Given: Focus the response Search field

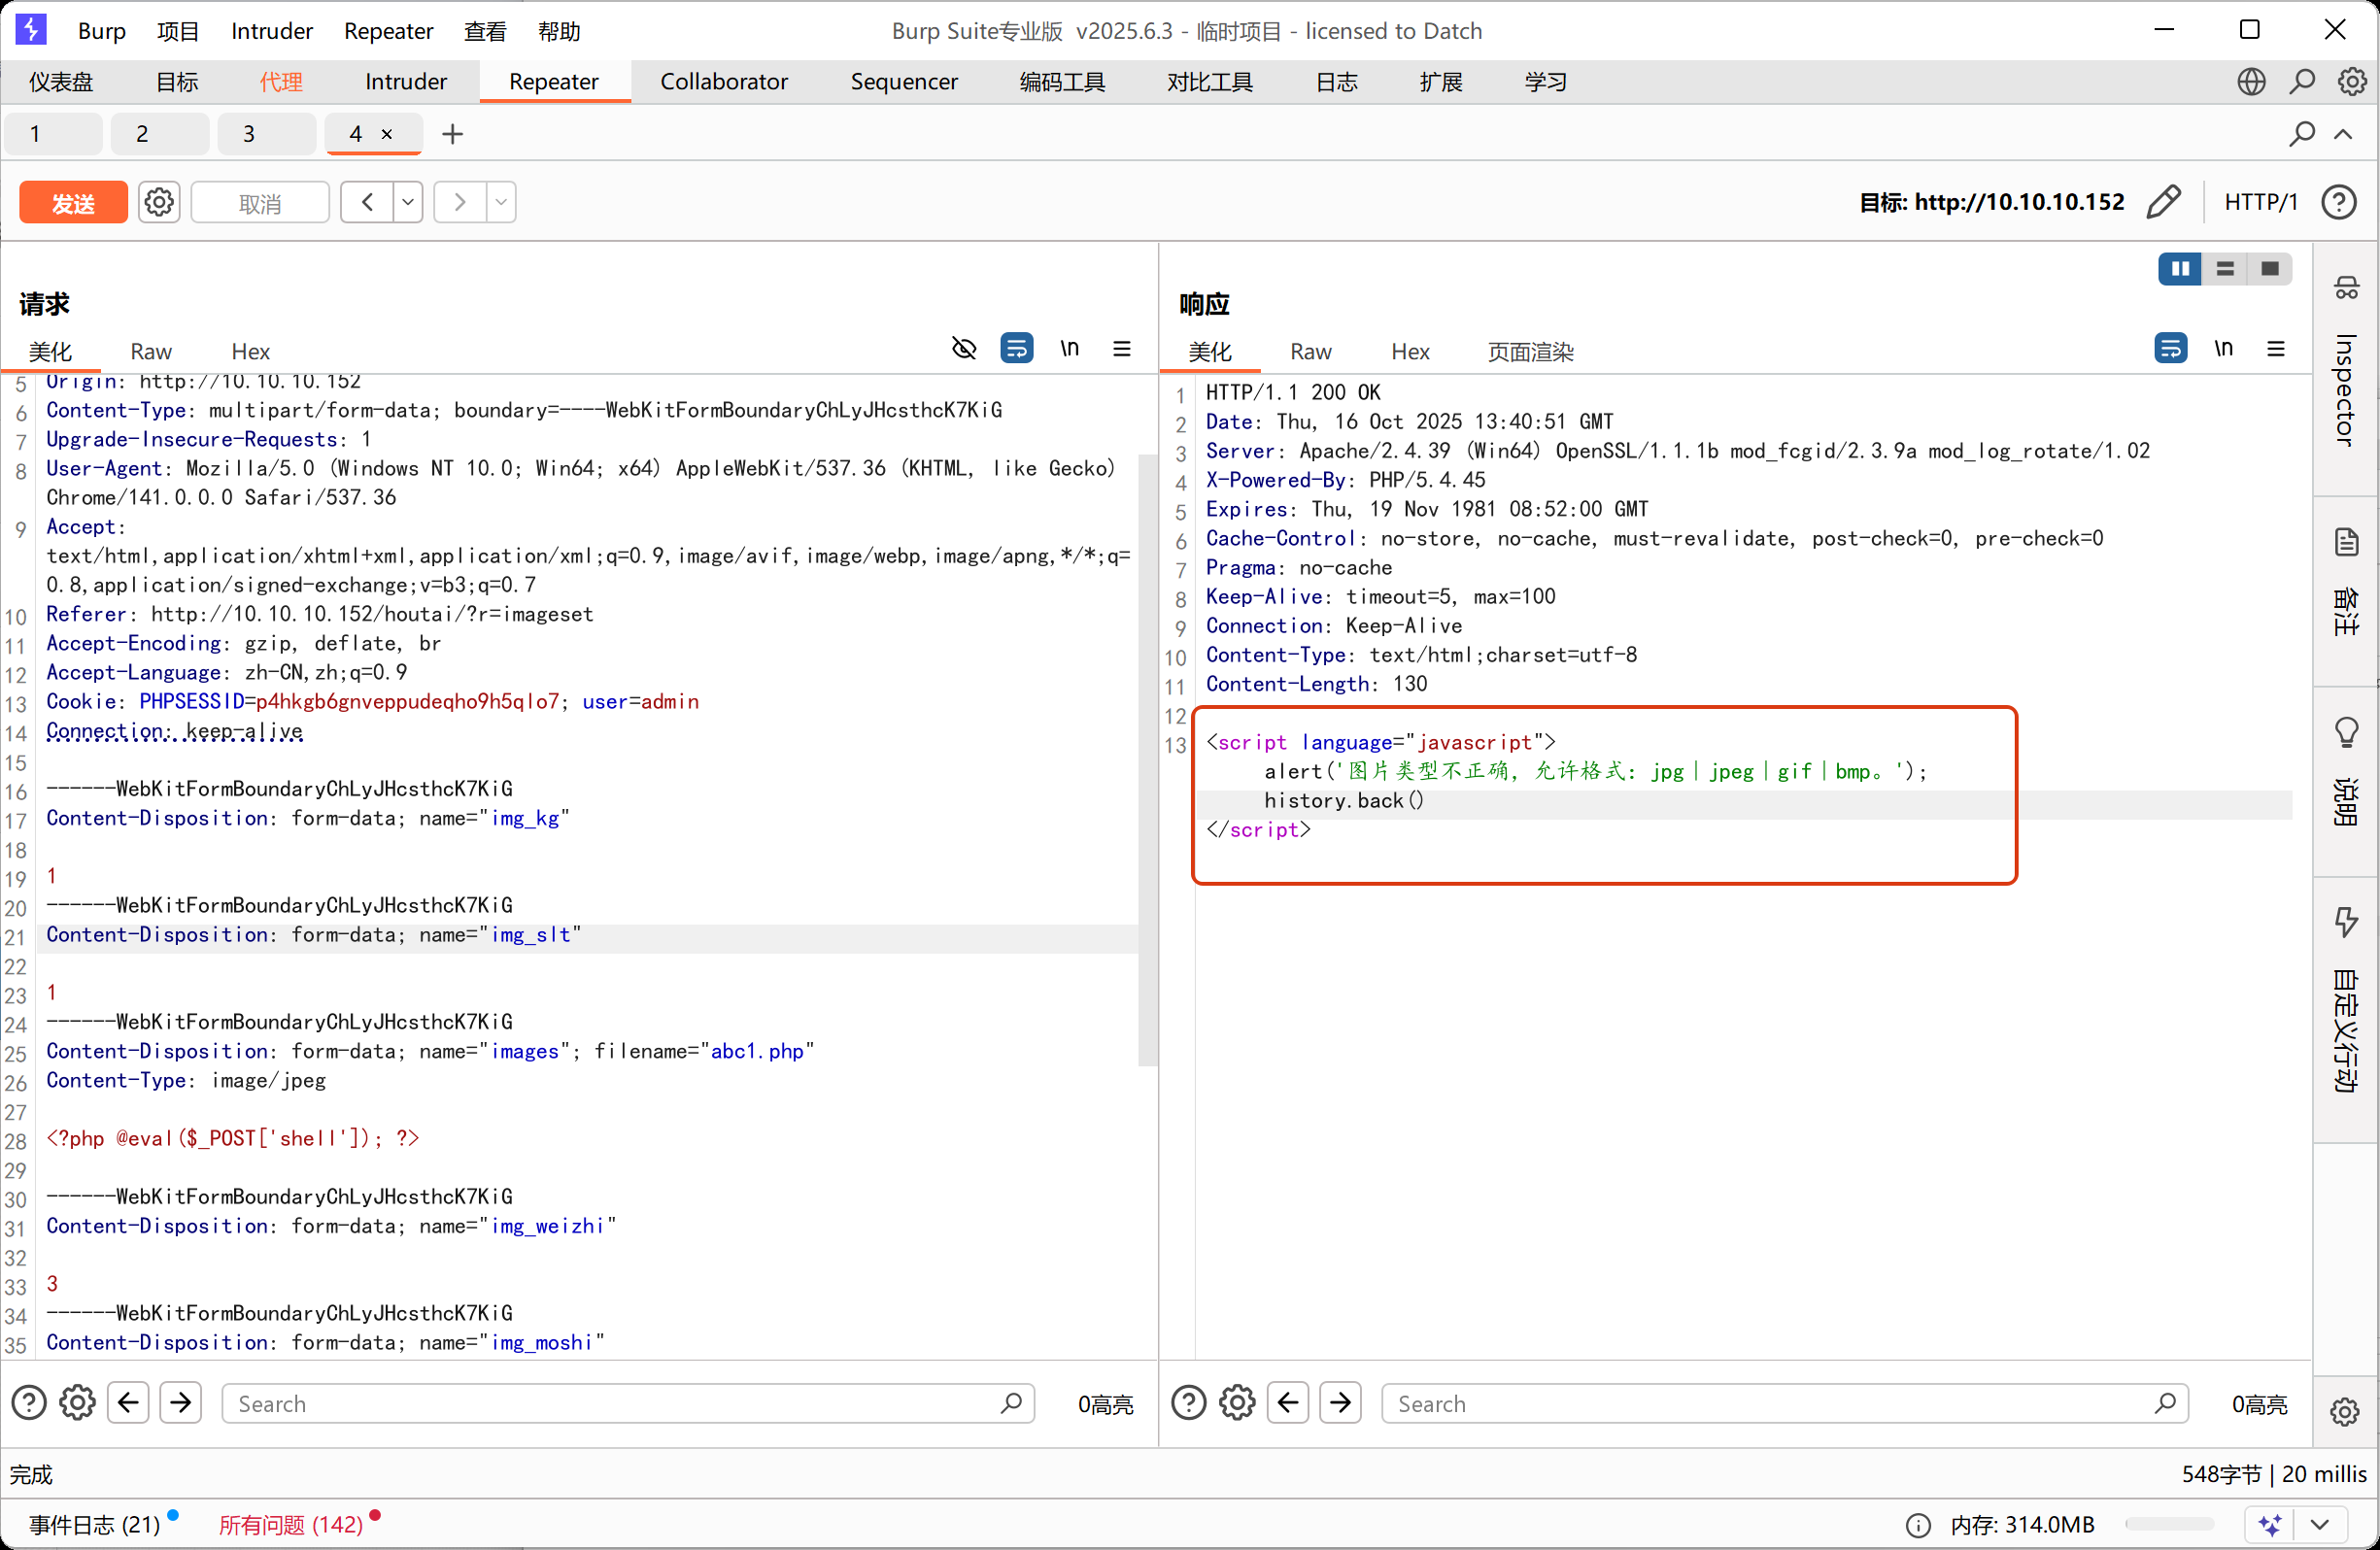Looking at the screenshot, I should click(1785, 1403).
